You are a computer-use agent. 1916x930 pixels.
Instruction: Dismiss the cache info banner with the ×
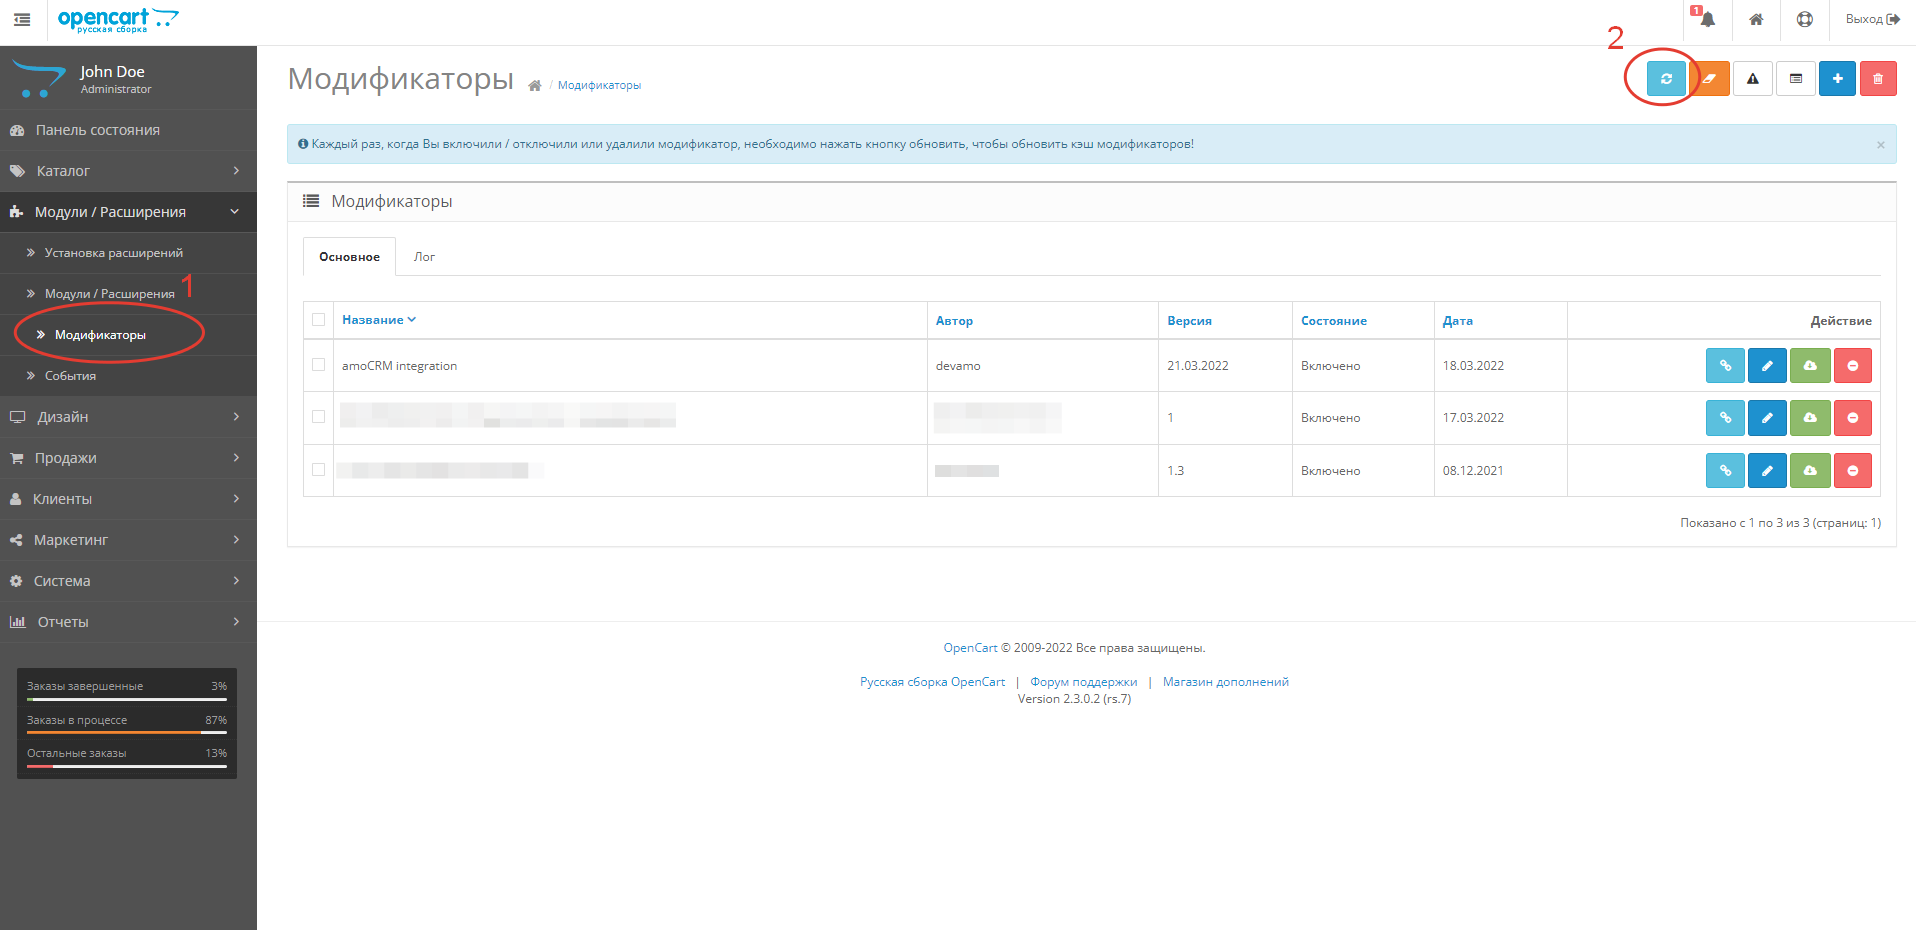[x=1879, y=143]
